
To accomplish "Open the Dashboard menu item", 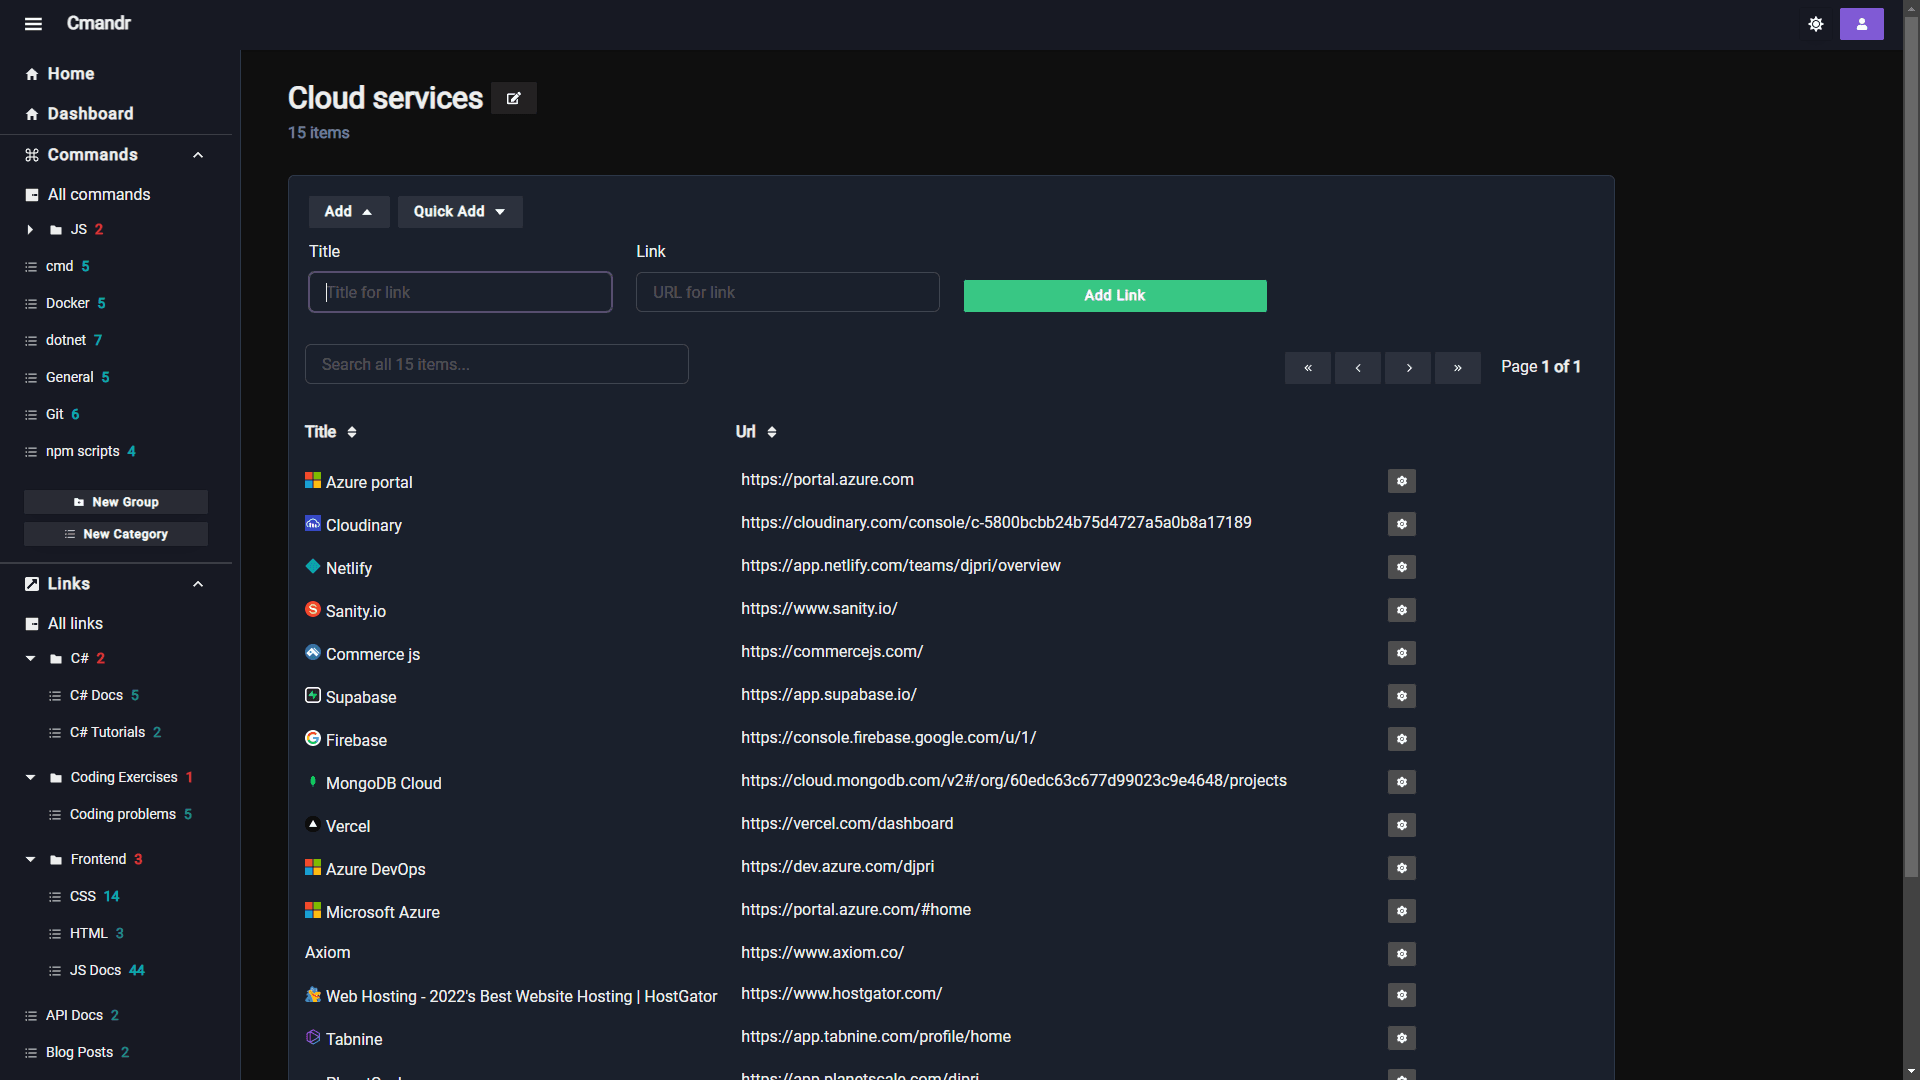I will click(90, 114).
